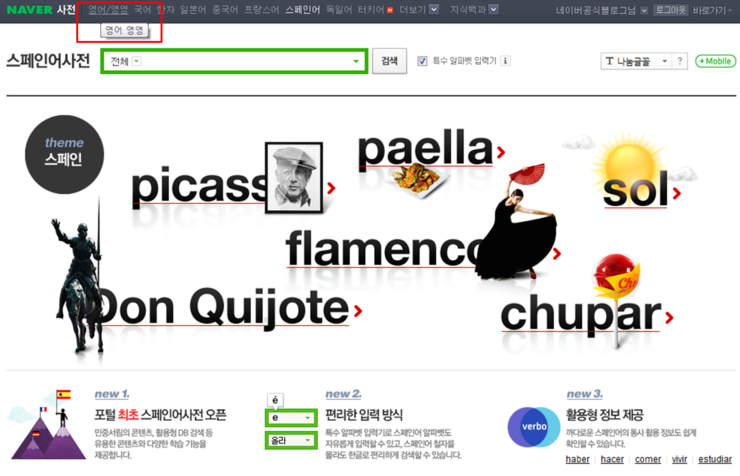740x476 pixels.
Task: Click the theme 스페인 circle badge
Action: [64, 154]
